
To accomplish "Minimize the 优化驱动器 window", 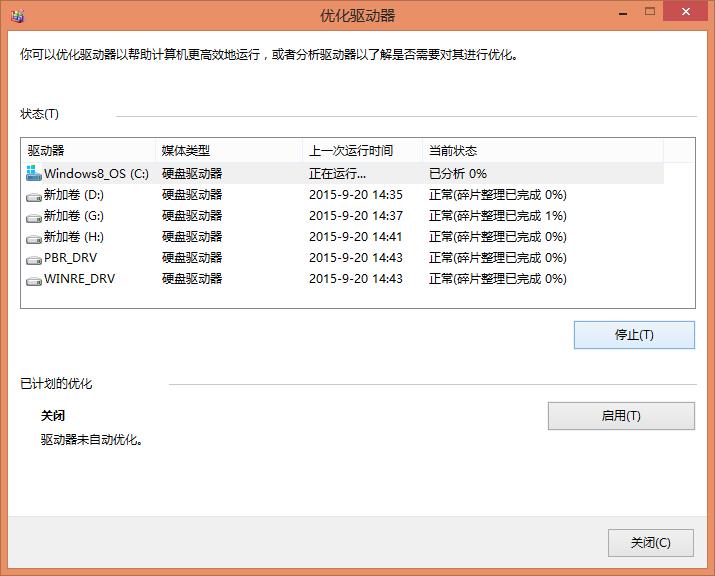I will pos(623,14).
